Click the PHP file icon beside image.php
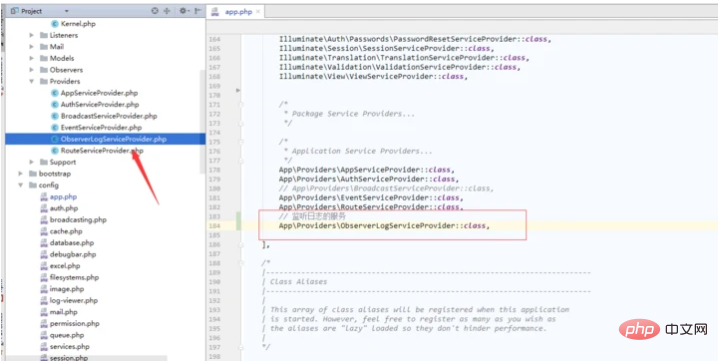 [44, 289]
